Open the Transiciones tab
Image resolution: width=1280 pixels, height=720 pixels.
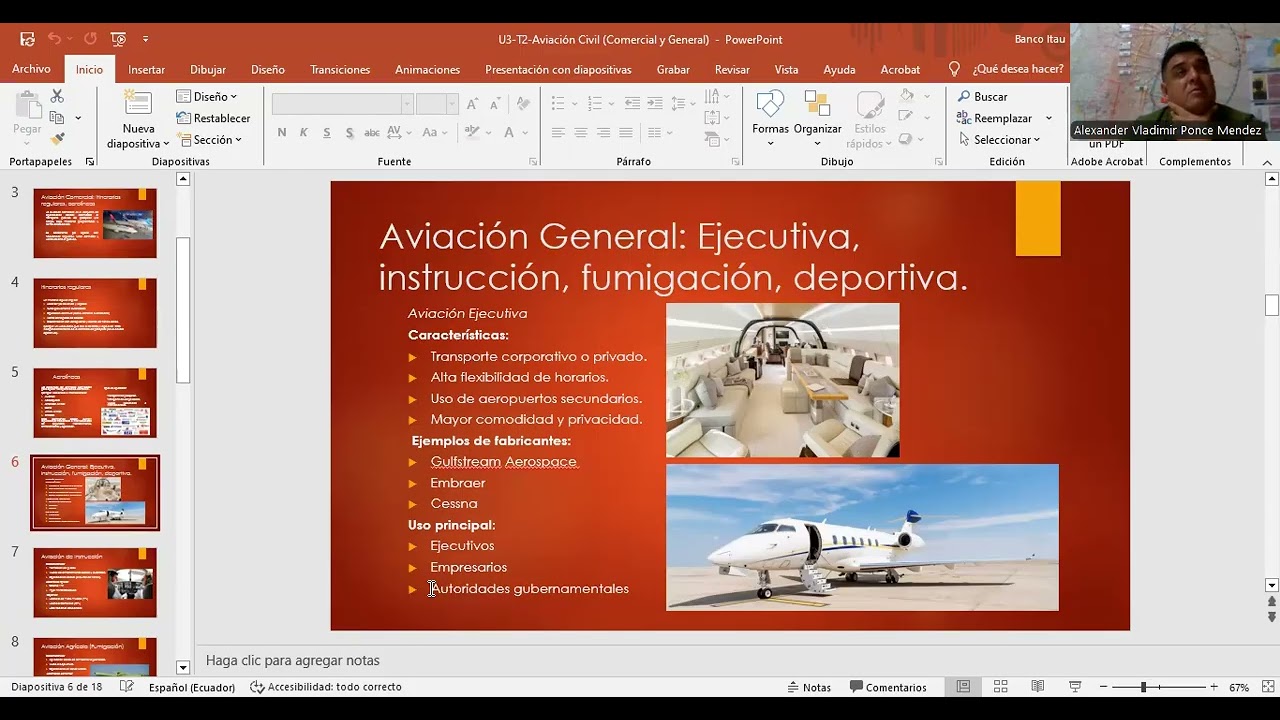pyautogui.click(x=340, y=69)
